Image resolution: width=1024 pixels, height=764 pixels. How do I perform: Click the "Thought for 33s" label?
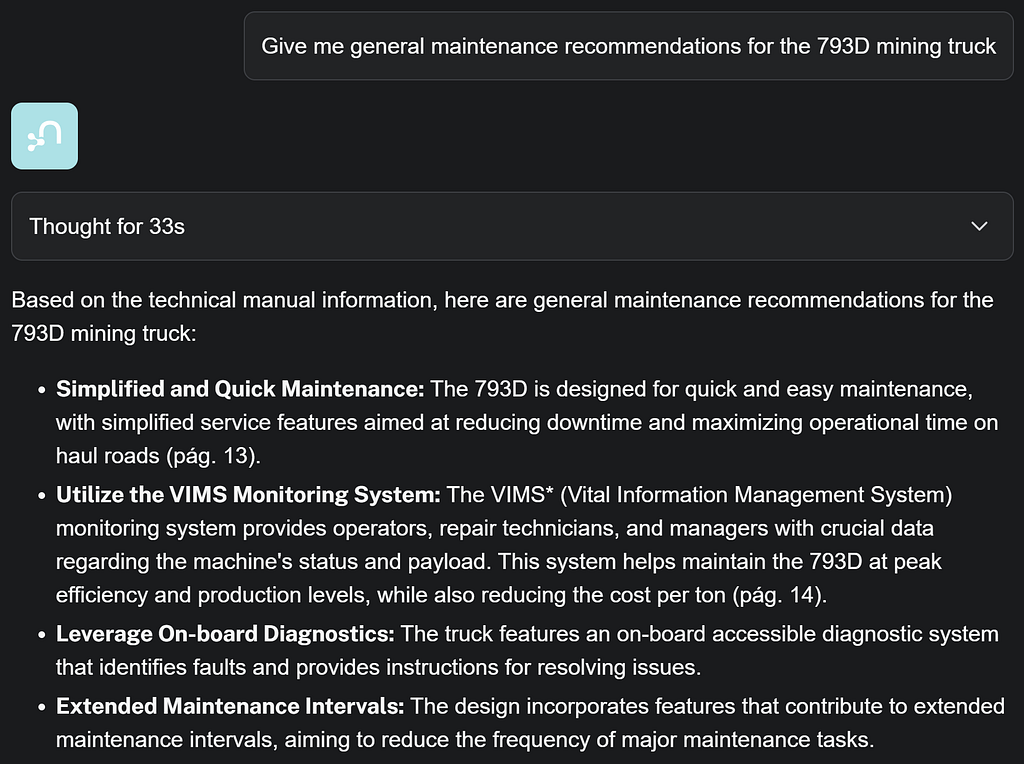(107, 227)
